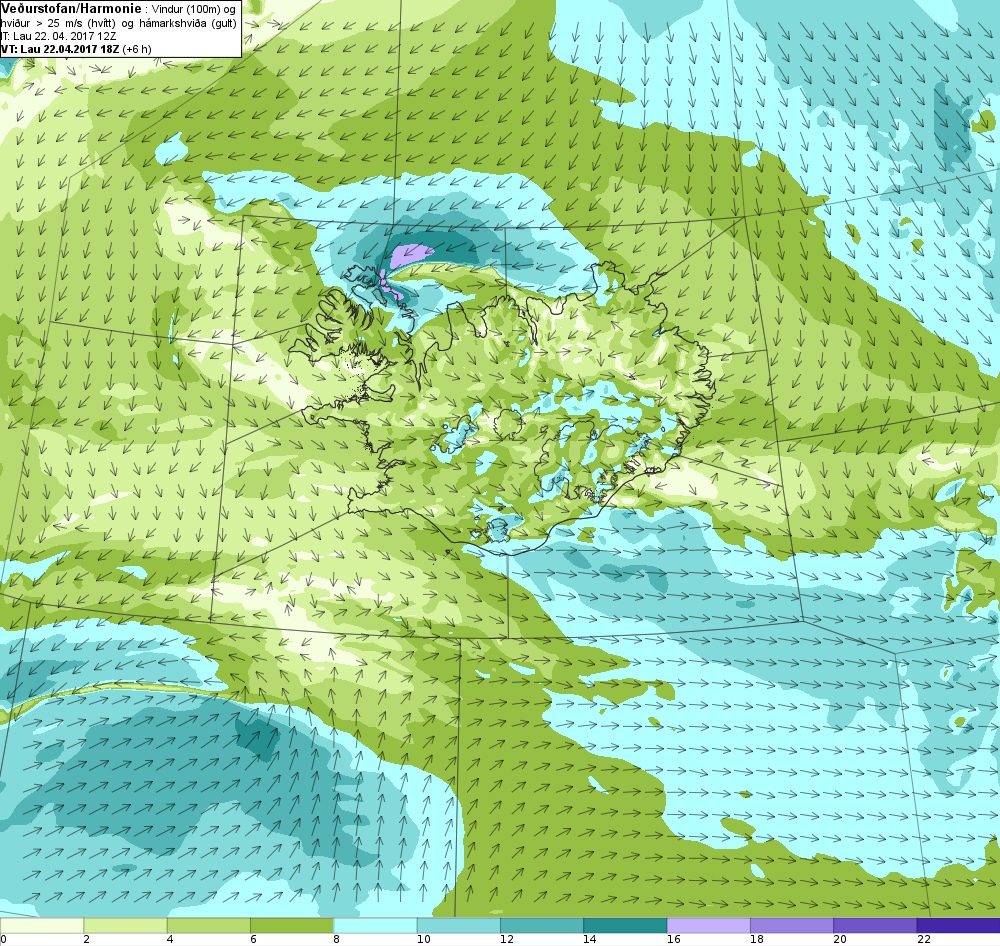1000x946 pixels.
Task: Click the 12-14 m/s teal legend swatch
Action: tap(541, 925)
